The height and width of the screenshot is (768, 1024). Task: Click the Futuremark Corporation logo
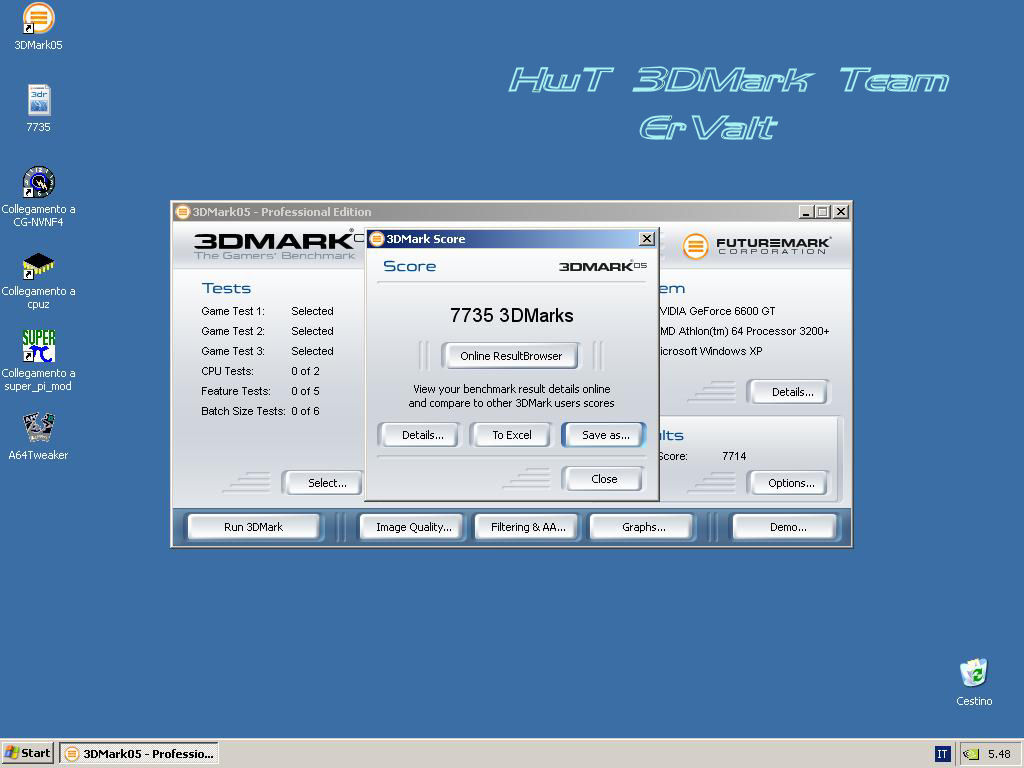pos(756,246)
